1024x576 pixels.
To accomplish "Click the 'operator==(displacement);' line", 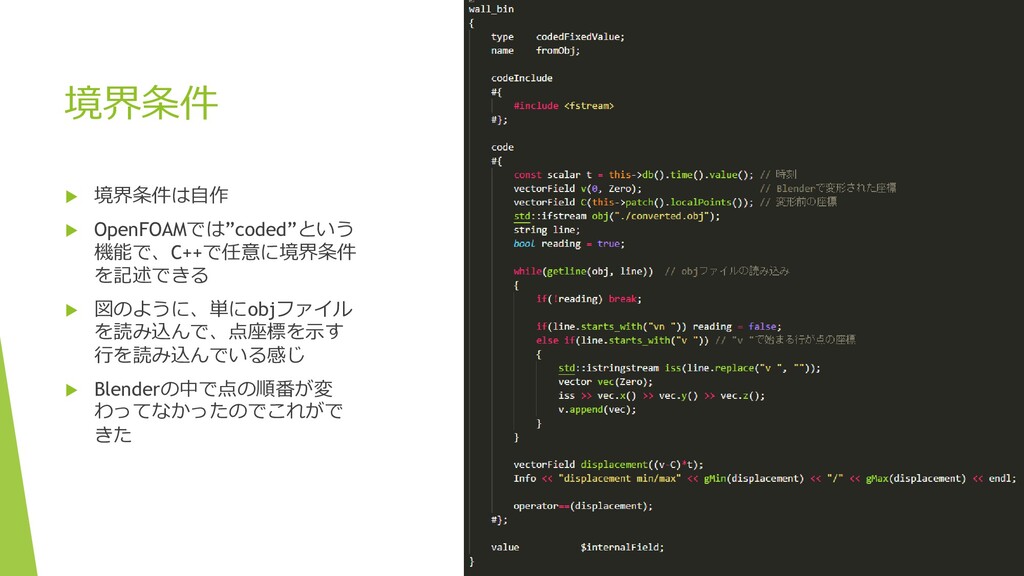I will (x=583, y=506).
